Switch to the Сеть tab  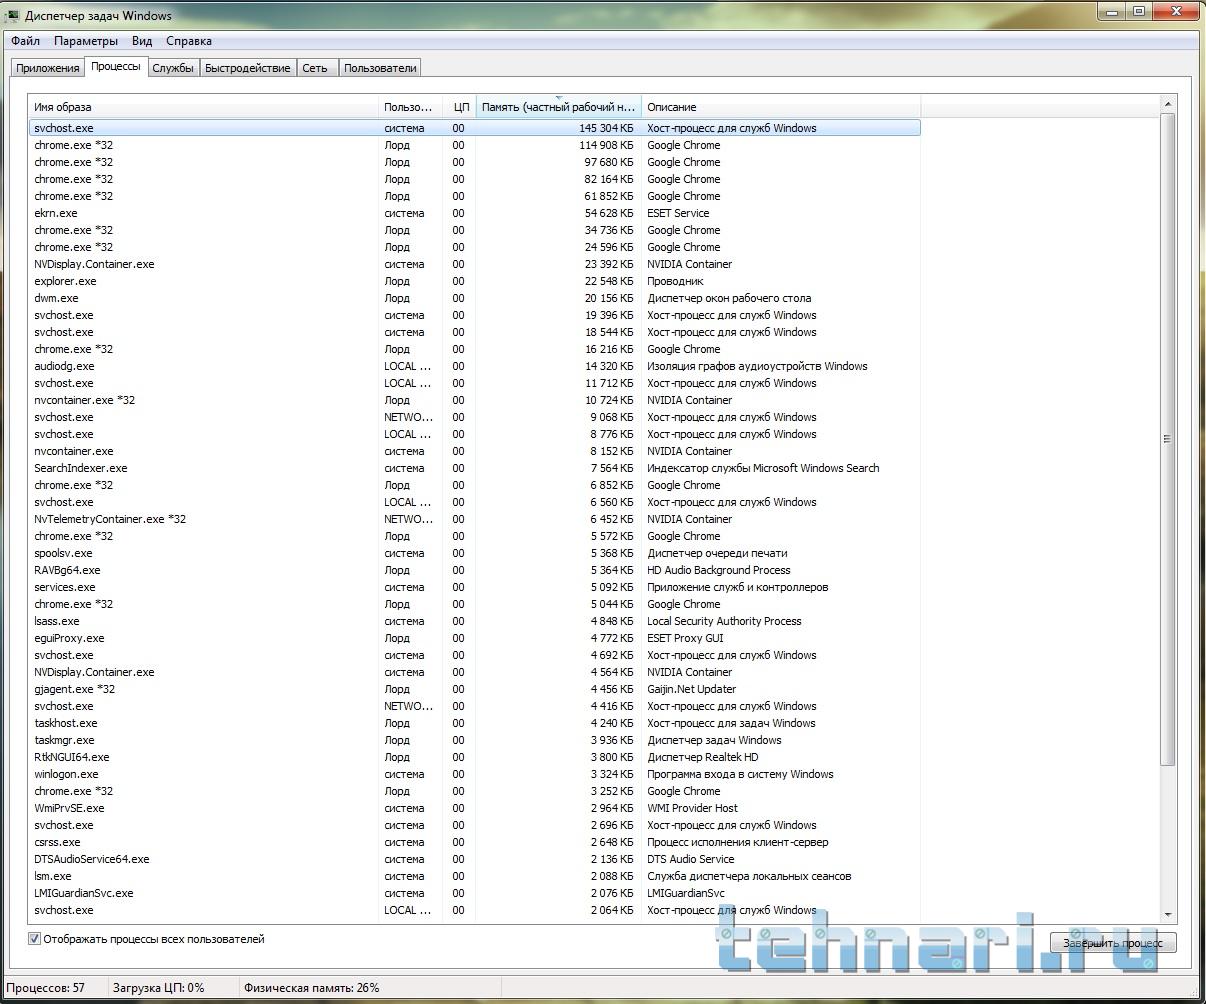pyautogui.click(x=315, y=68)
